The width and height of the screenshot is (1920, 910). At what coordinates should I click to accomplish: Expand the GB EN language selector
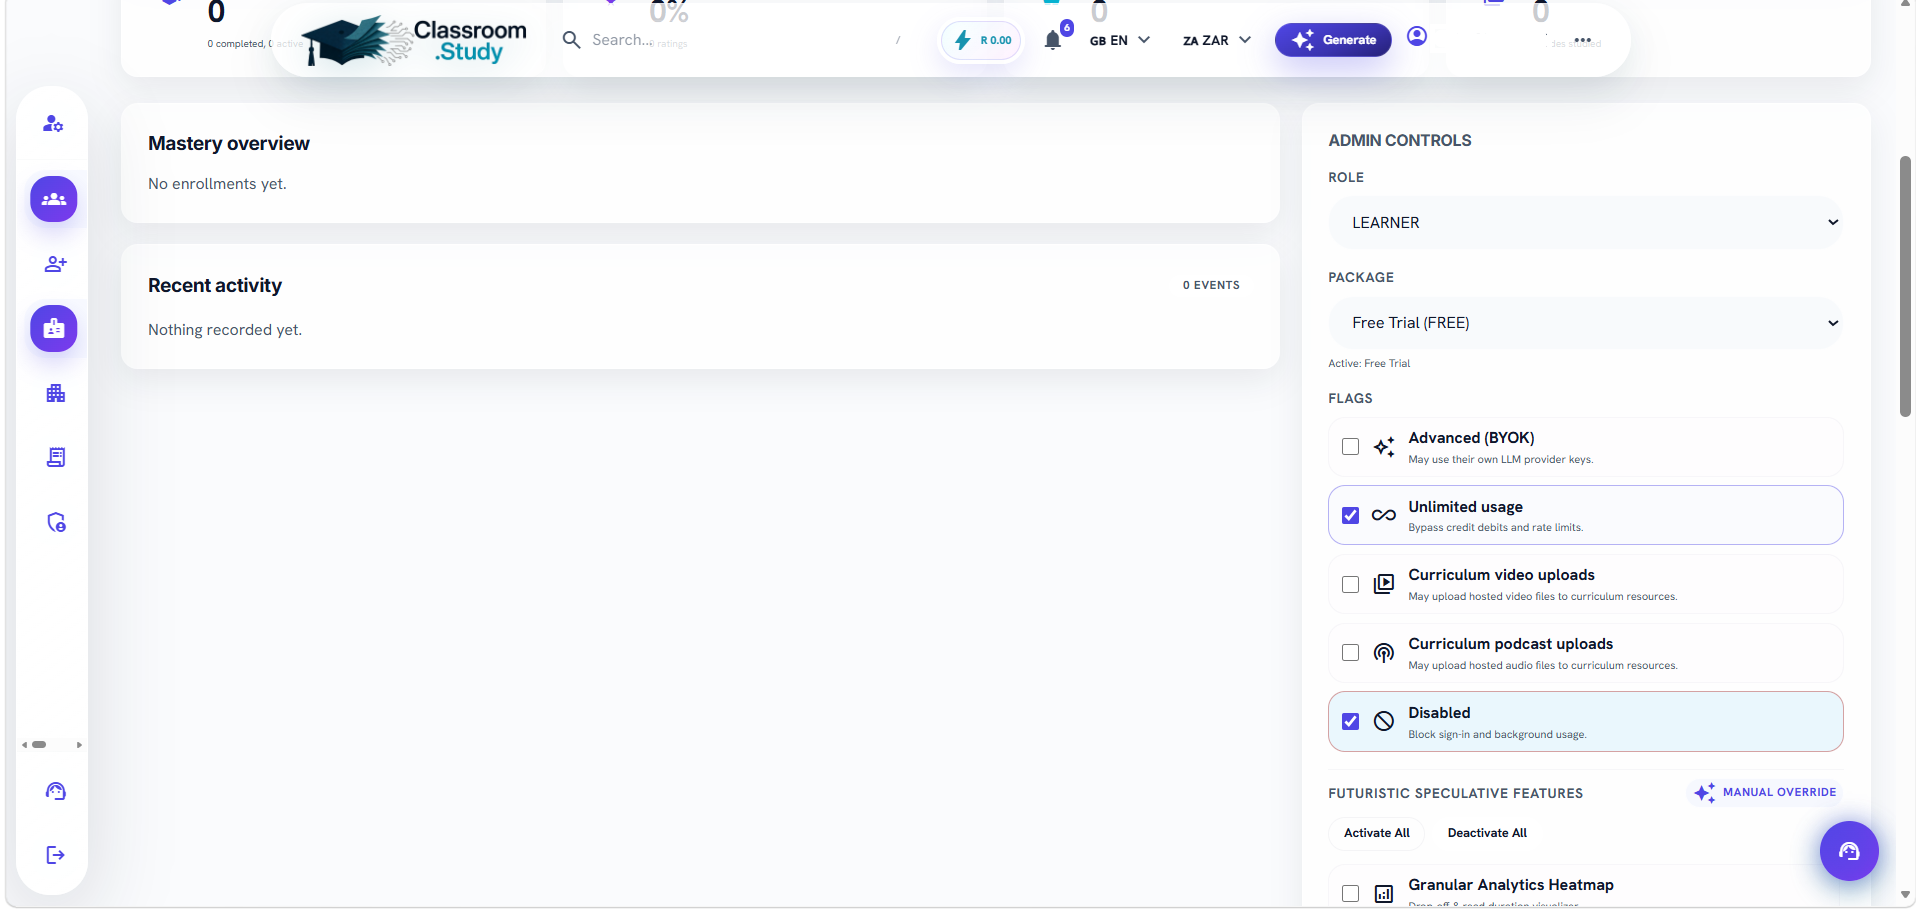coord(1120,41)
